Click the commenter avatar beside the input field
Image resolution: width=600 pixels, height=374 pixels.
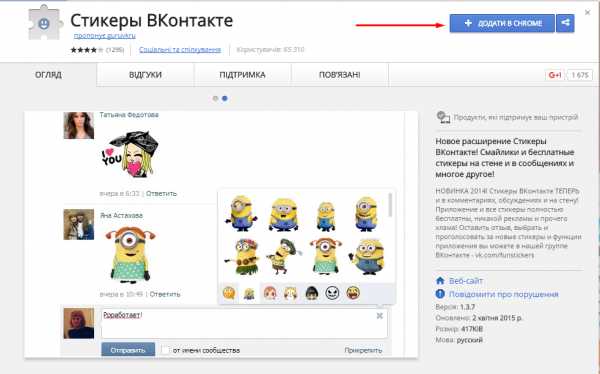pyautogui.click(x=79, y=323)
